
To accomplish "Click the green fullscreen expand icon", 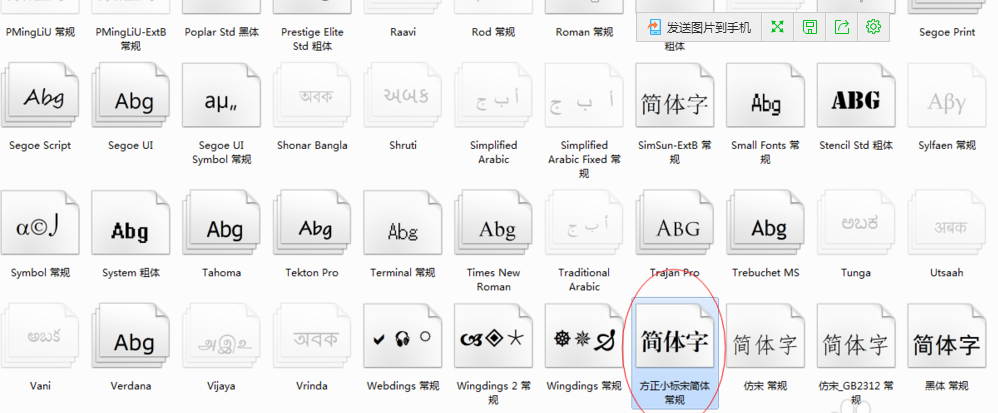I will tap(777, 27).
